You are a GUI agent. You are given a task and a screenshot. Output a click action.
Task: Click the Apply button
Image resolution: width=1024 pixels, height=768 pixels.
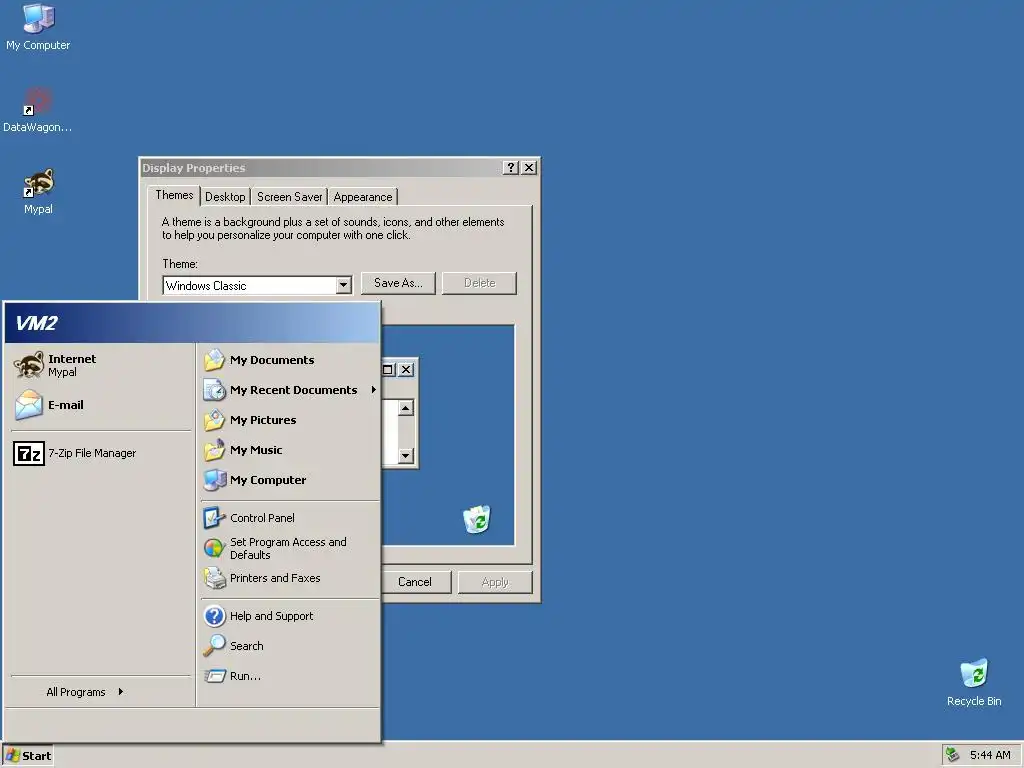click(x=495, y=582)
